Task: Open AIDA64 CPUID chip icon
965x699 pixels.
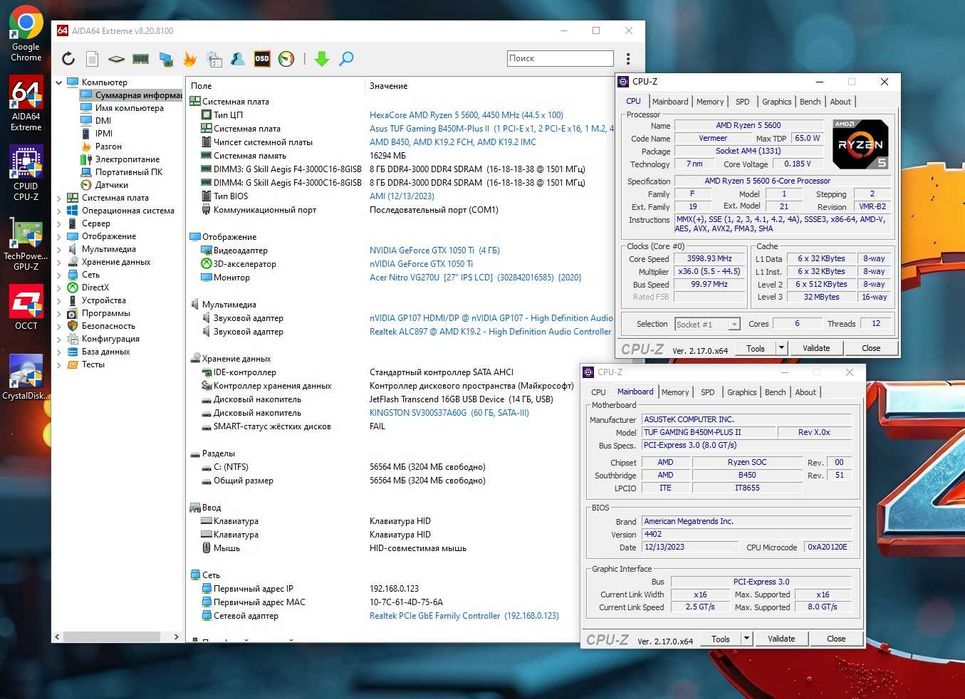Action: pos(116,59)
